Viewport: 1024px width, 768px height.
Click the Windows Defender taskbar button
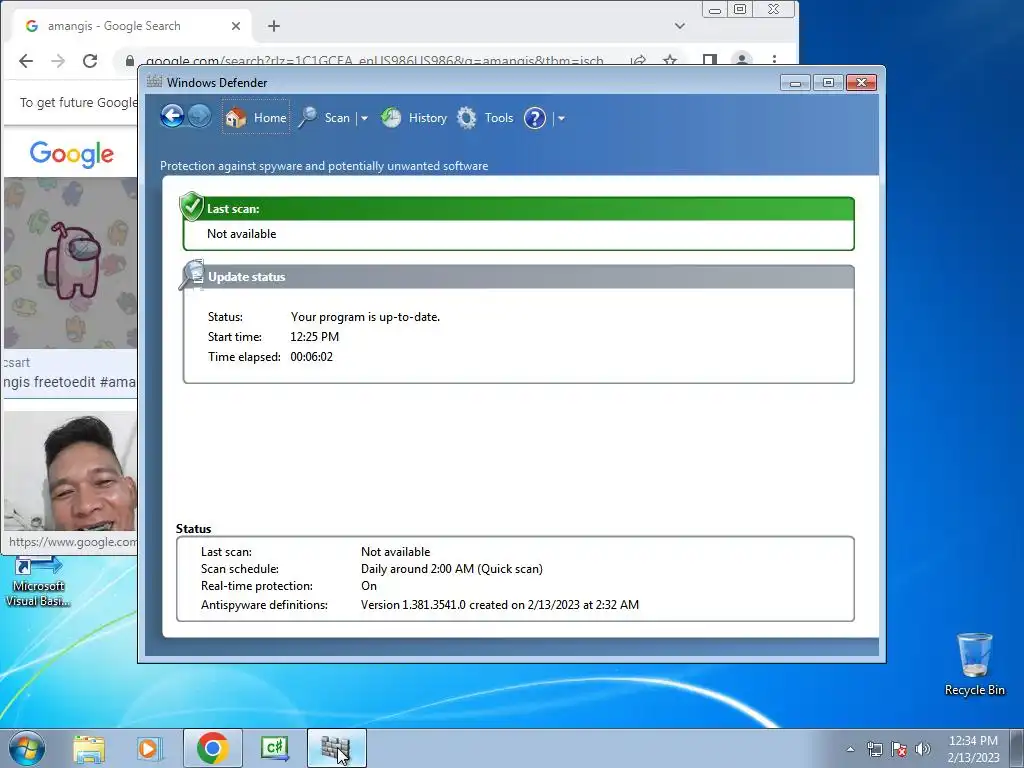[x=336, y=748]
